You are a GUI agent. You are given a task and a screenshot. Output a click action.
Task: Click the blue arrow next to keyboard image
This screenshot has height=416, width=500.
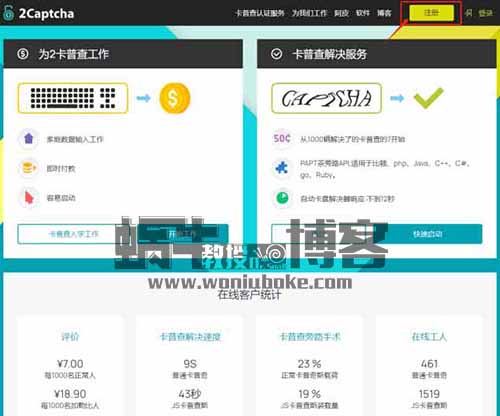click(143, 98)
